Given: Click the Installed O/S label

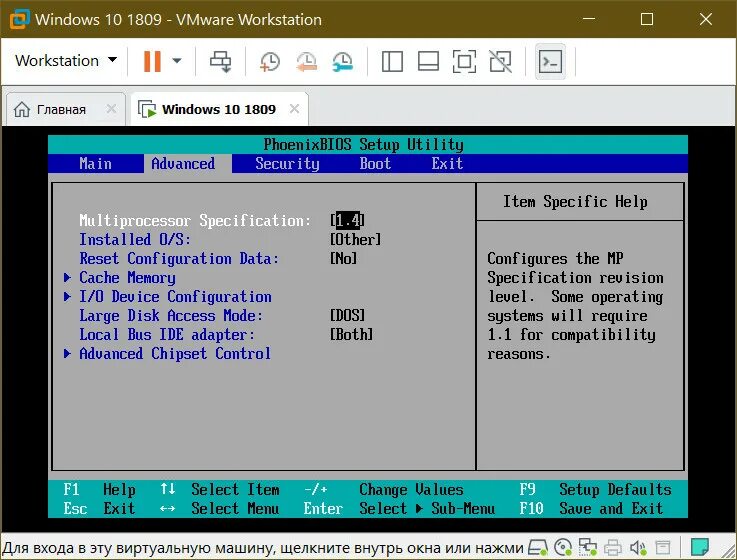Looking at the screenshot, I should click(135, 240).
